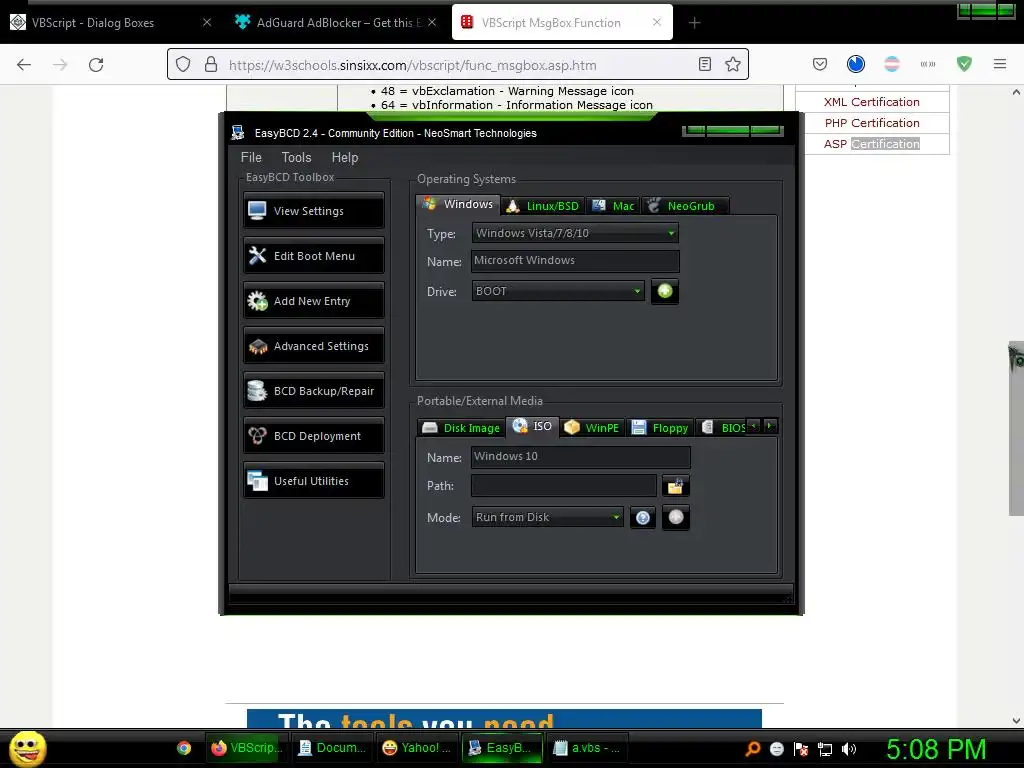
Task: Toggle reader view in the address bar
Action: tap(705, 64)
